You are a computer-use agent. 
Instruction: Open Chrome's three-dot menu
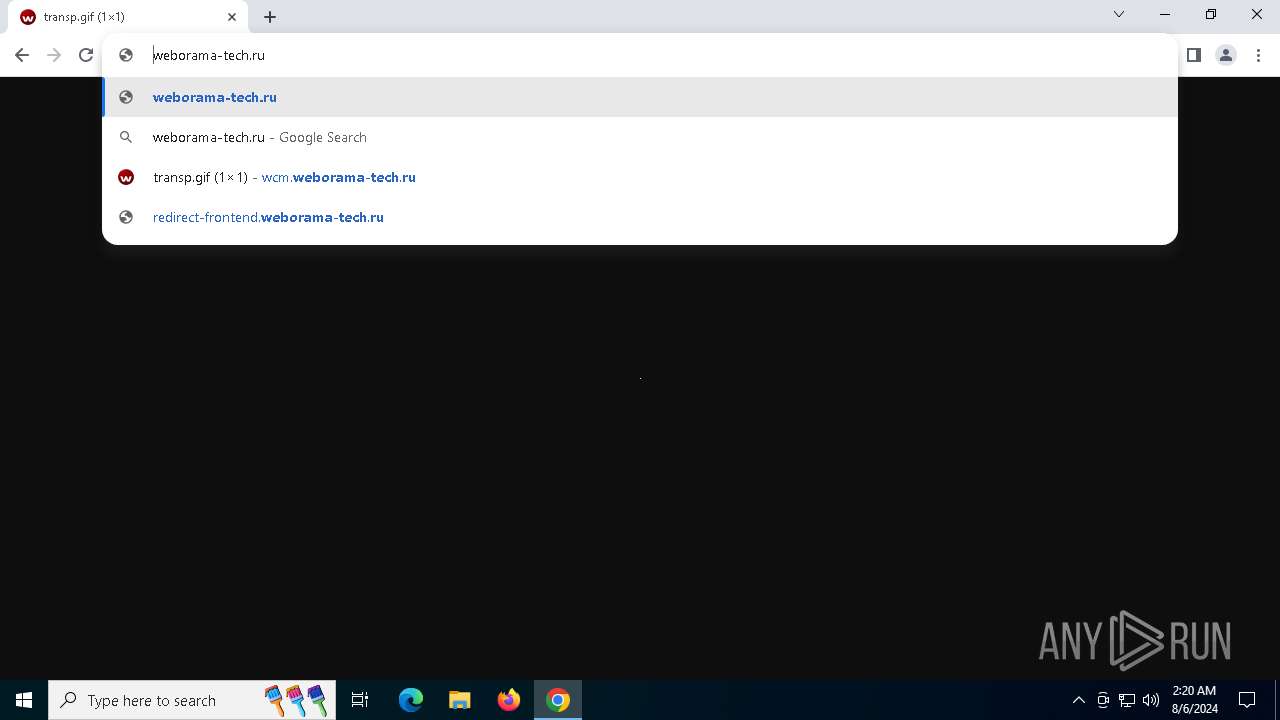click(x=1258, y=55)
